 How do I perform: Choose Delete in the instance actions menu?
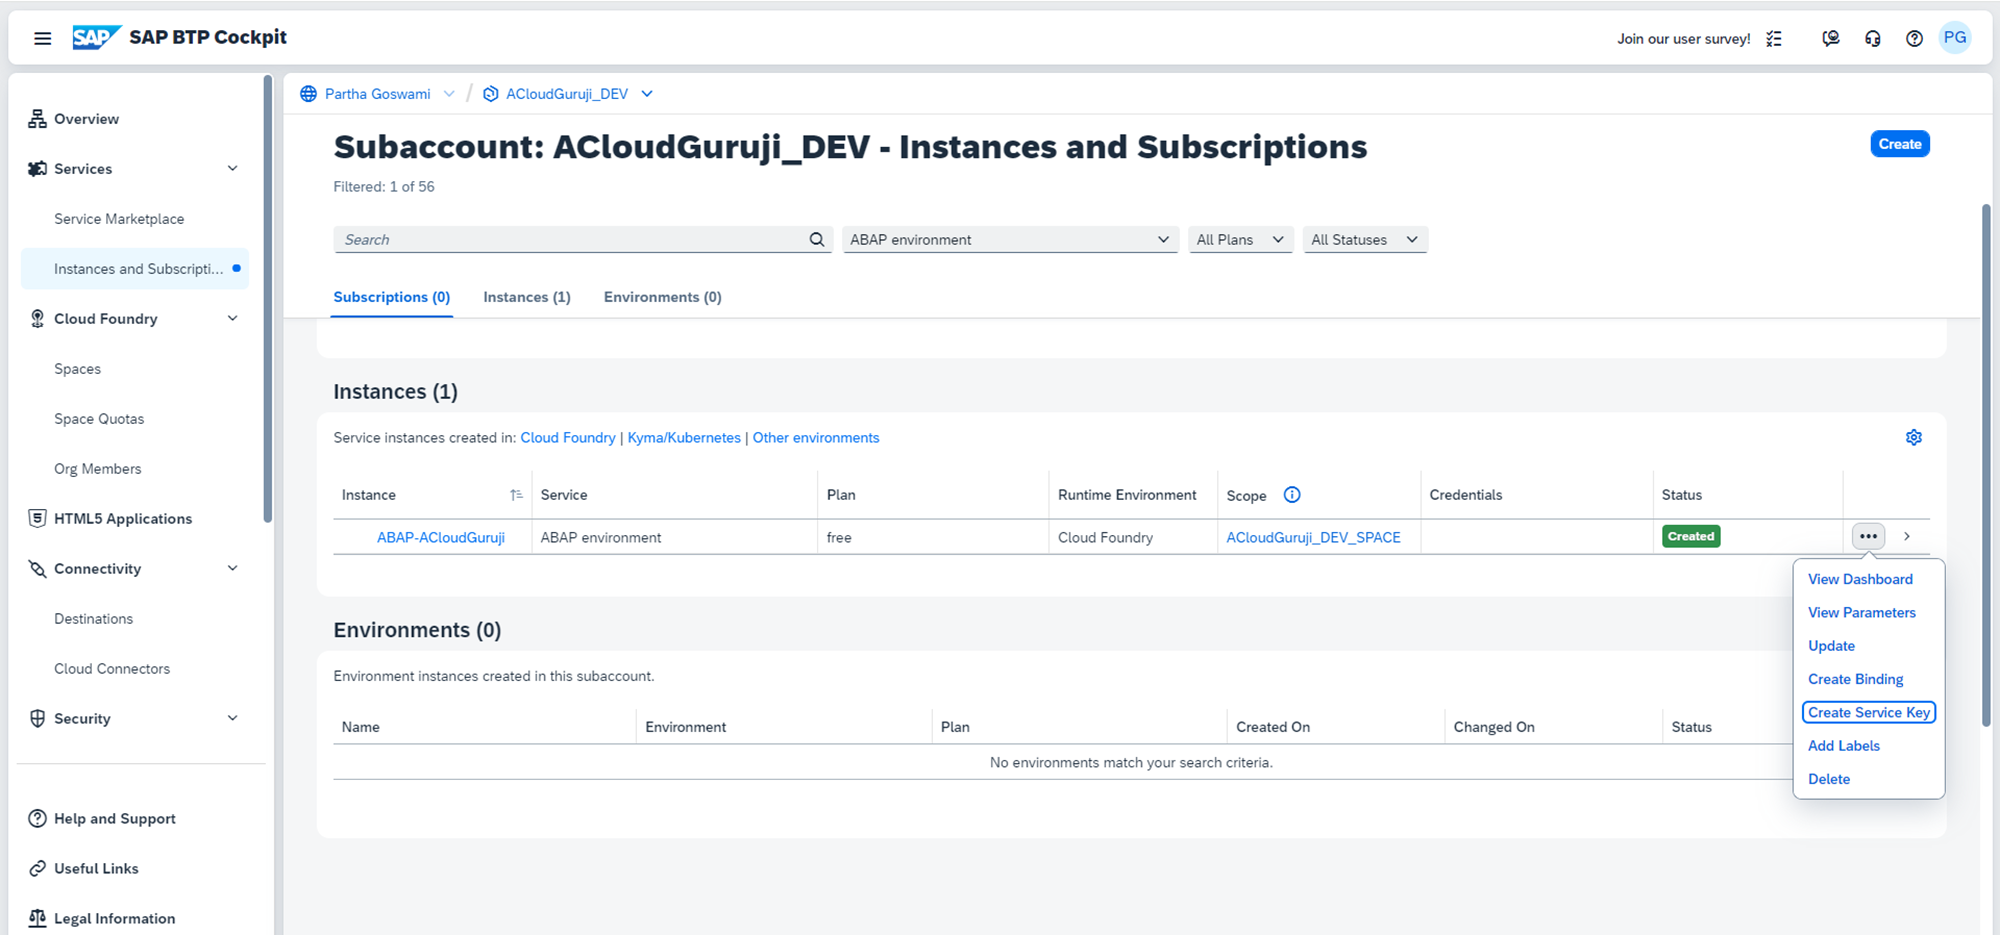pos(1828,779)
